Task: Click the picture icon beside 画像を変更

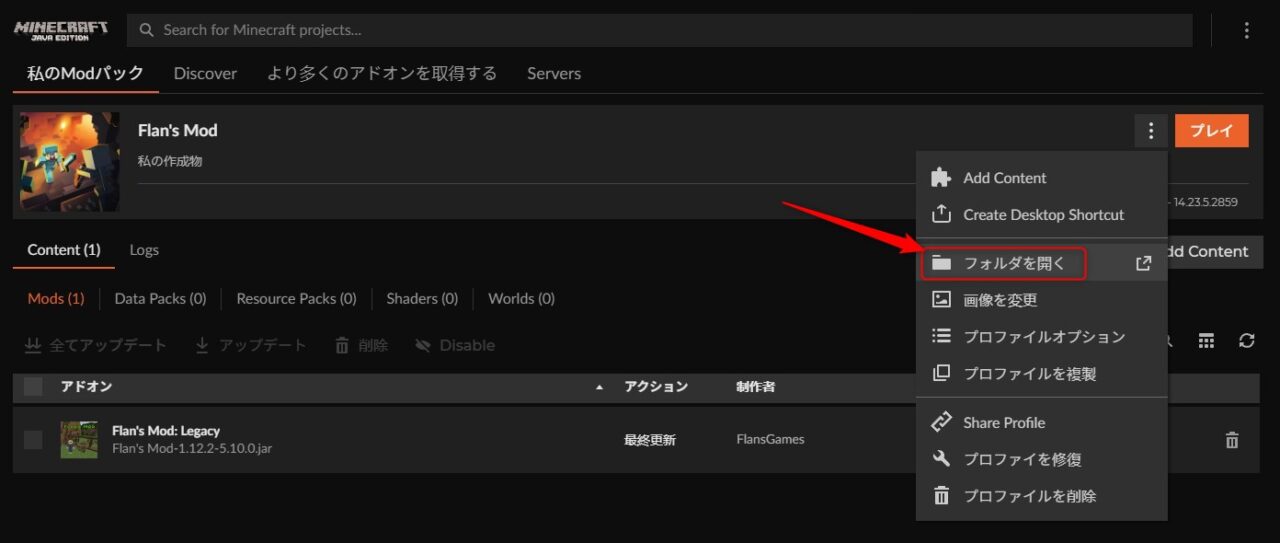Action: [x=941, y=299]
